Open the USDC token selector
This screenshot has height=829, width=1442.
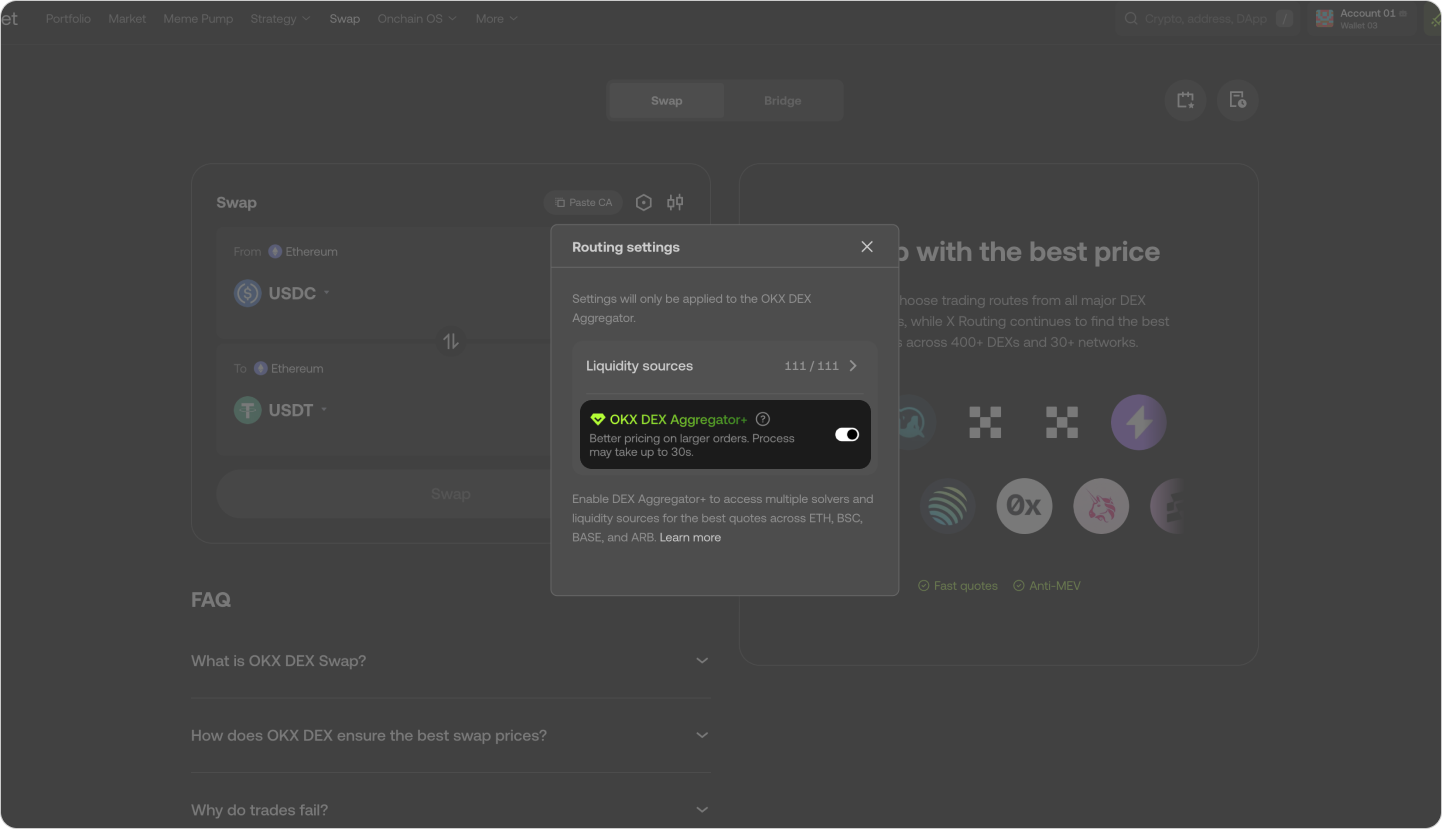pos(283,293)
